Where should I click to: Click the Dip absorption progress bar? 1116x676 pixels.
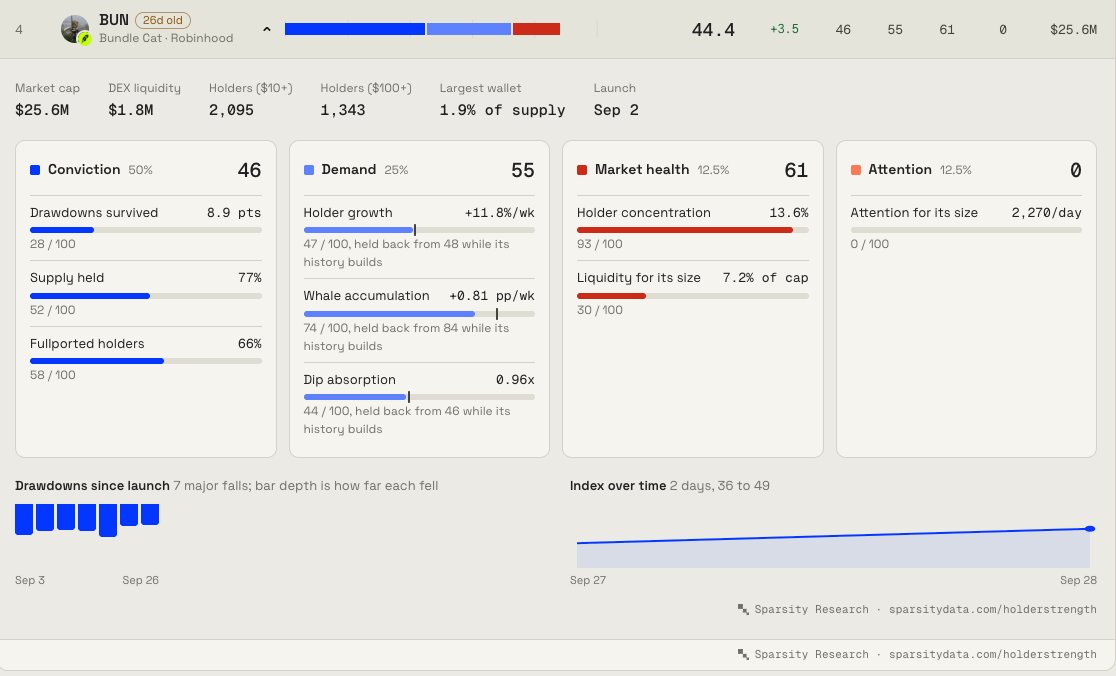pyautogui.click(x=419, y=397)
